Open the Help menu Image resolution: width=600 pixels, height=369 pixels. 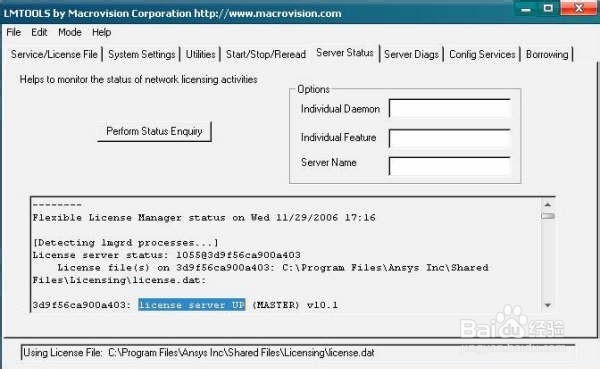point(101,32)
